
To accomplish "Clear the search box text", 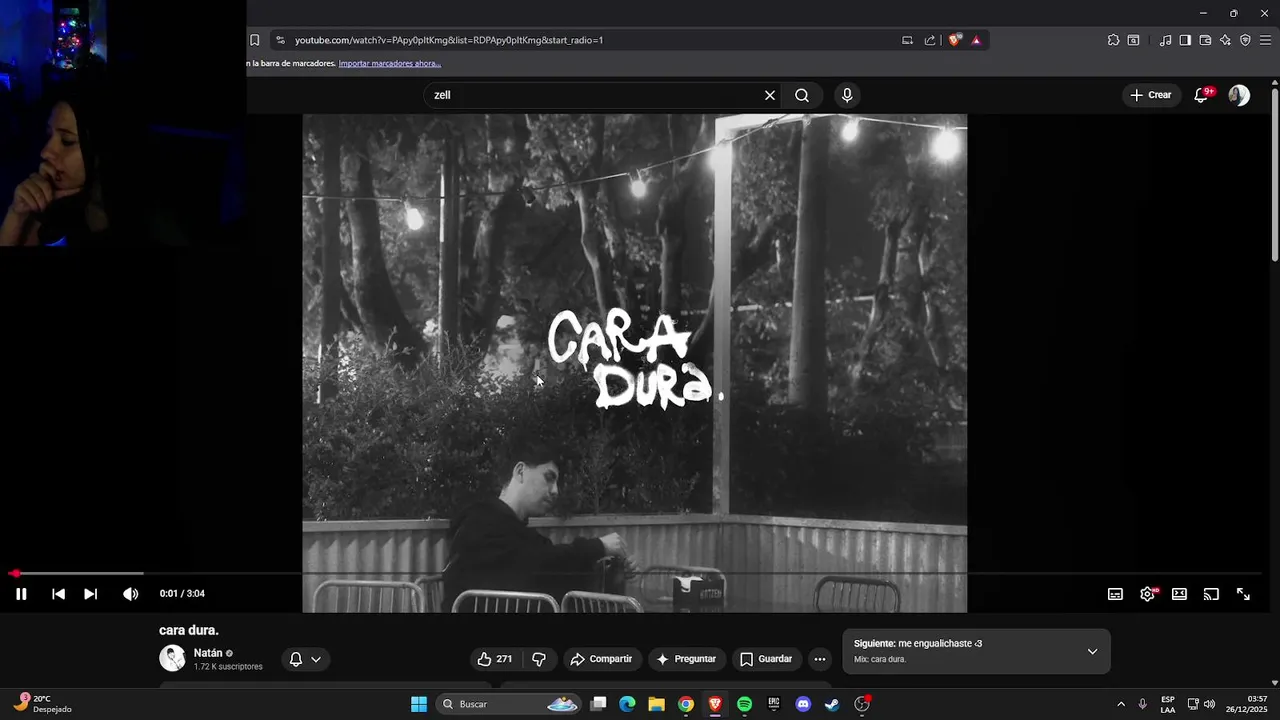I will click(770, 95).
